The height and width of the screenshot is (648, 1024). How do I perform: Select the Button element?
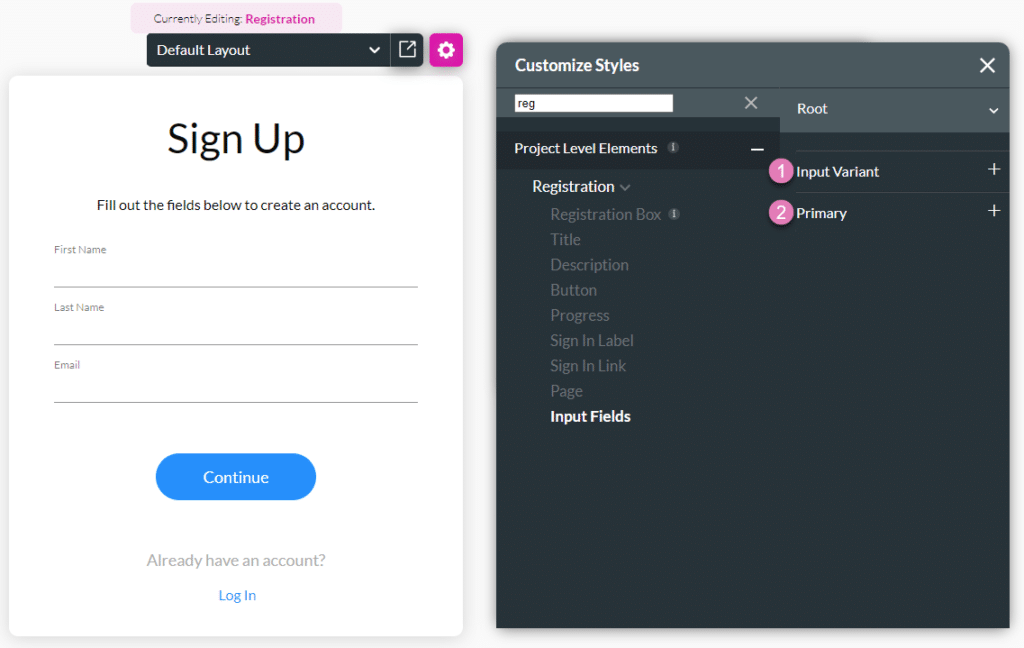(x=573, y=290)
